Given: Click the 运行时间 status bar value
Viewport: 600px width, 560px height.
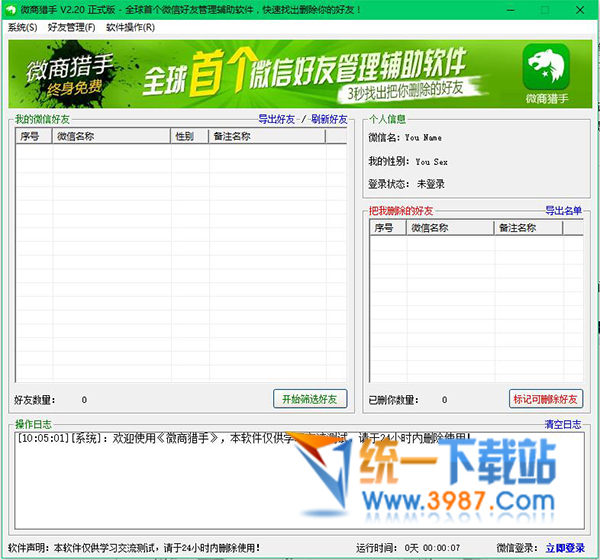Looking at the screenshot, I should [x=432, y=548].
